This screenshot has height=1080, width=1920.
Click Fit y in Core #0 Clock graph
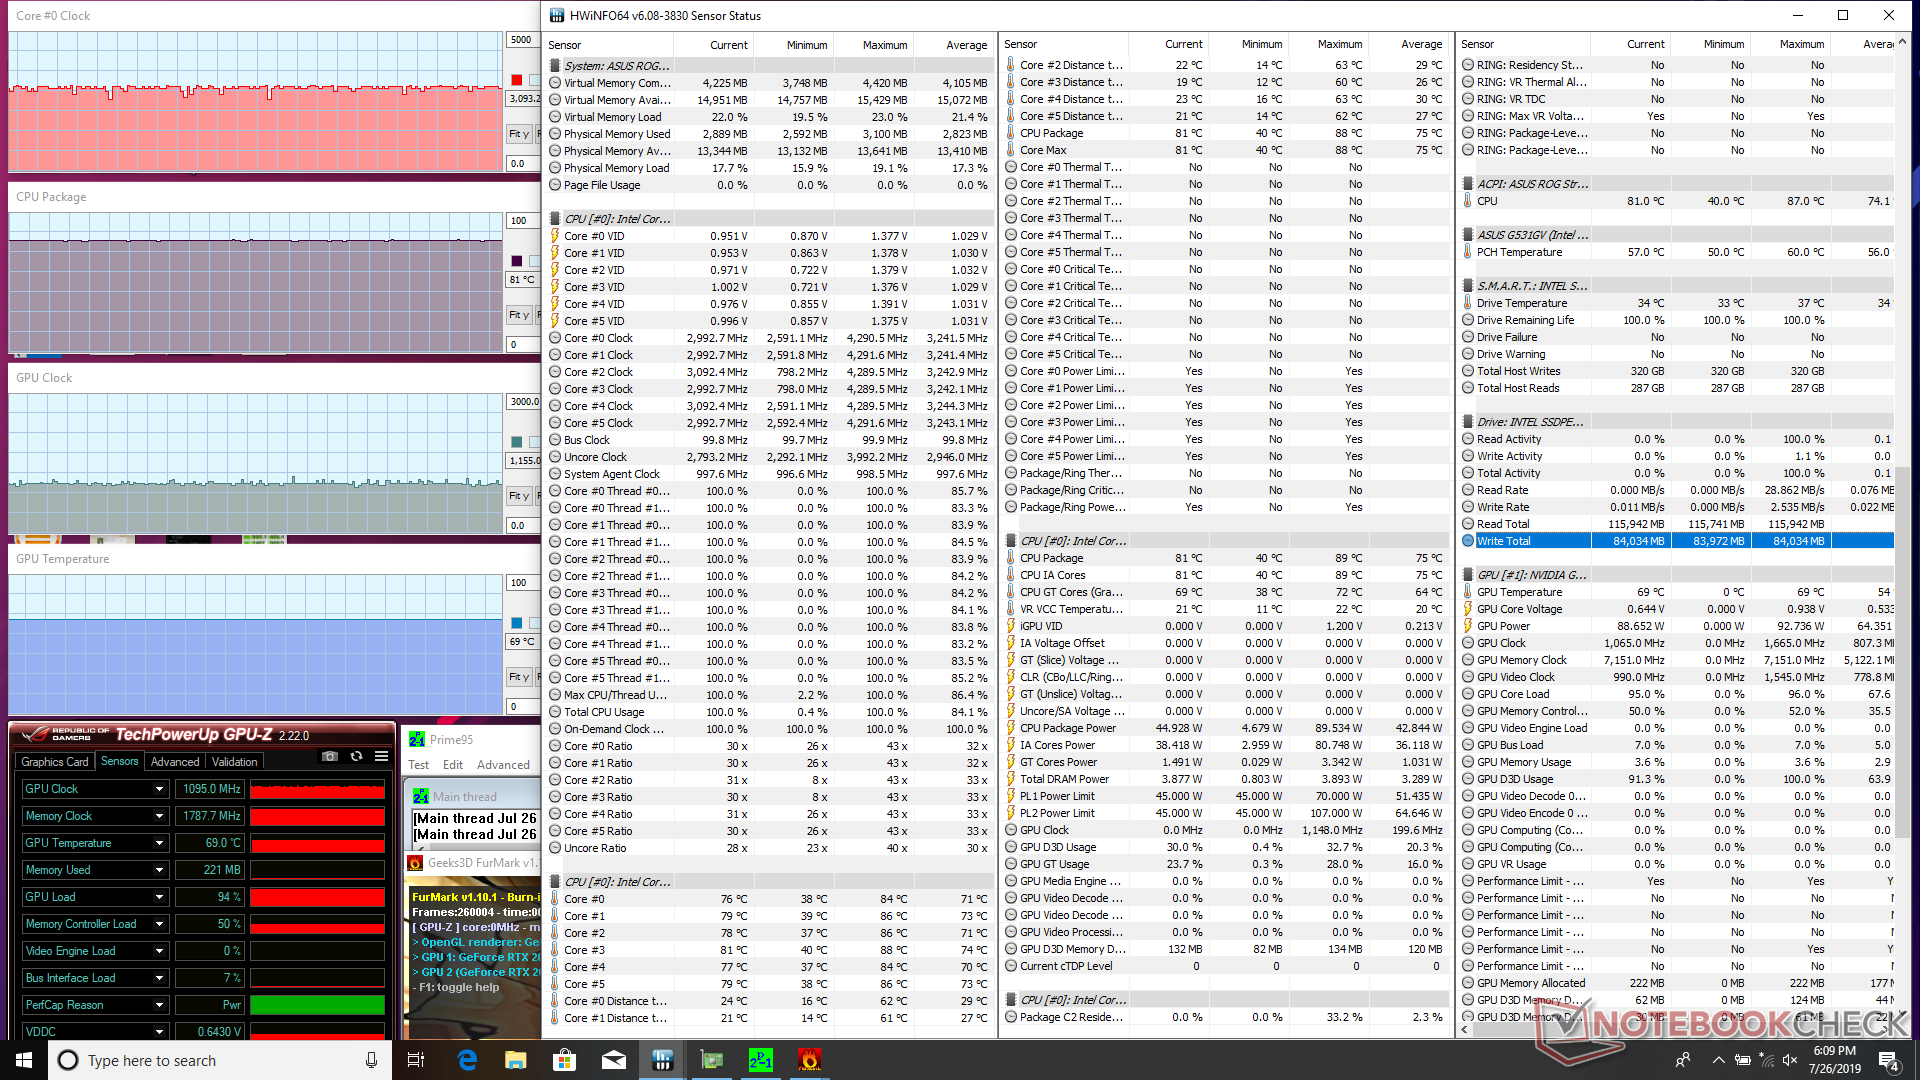click(x=519, y=134)
